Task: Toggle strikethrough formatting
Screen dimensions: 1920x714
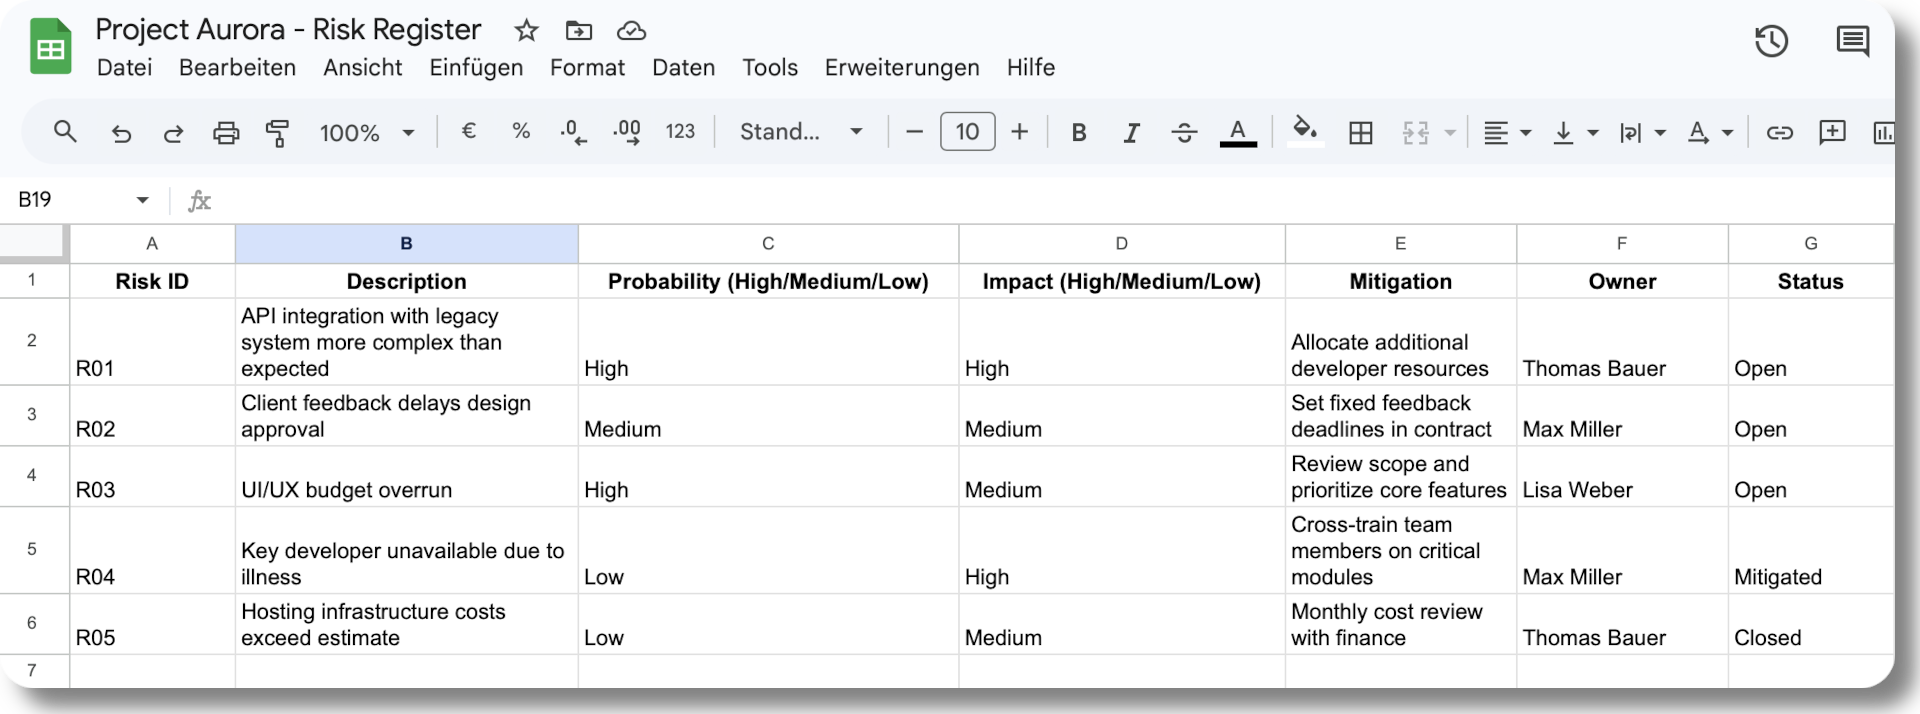Action: pyautogui.click(x=1184, y=132)
